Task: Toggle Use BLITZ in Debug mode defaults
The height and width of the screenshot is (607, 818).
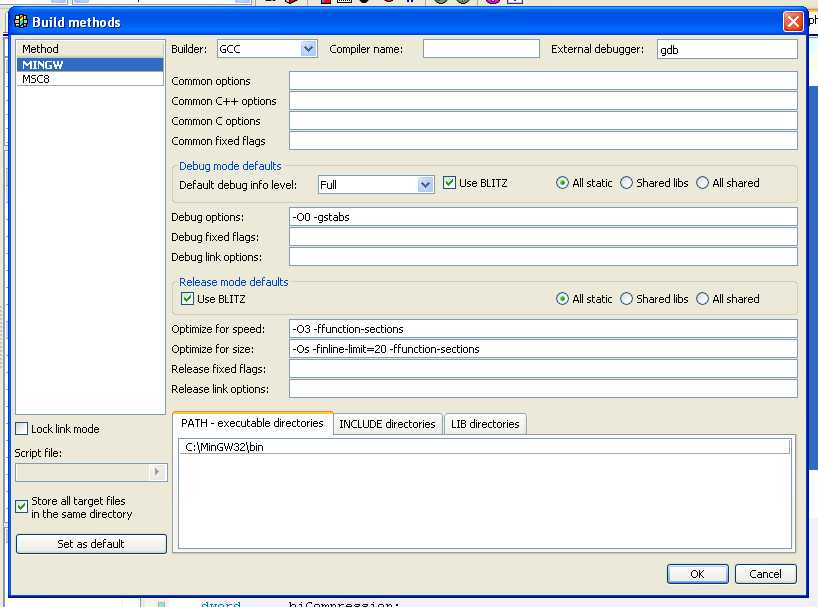Action: [x=450, y=183]
